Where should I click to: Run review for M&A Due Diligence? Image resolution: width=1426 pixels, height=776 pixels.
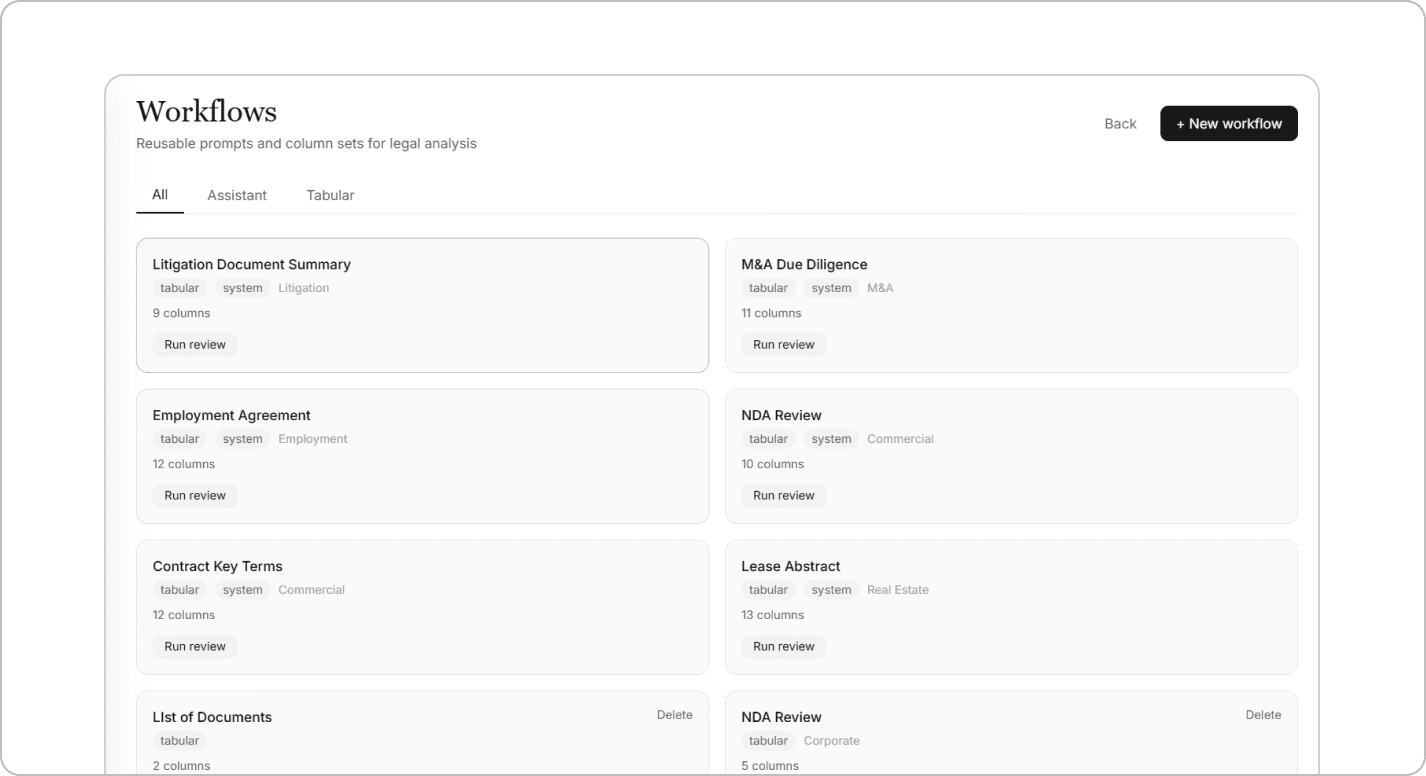click(784, 344)
